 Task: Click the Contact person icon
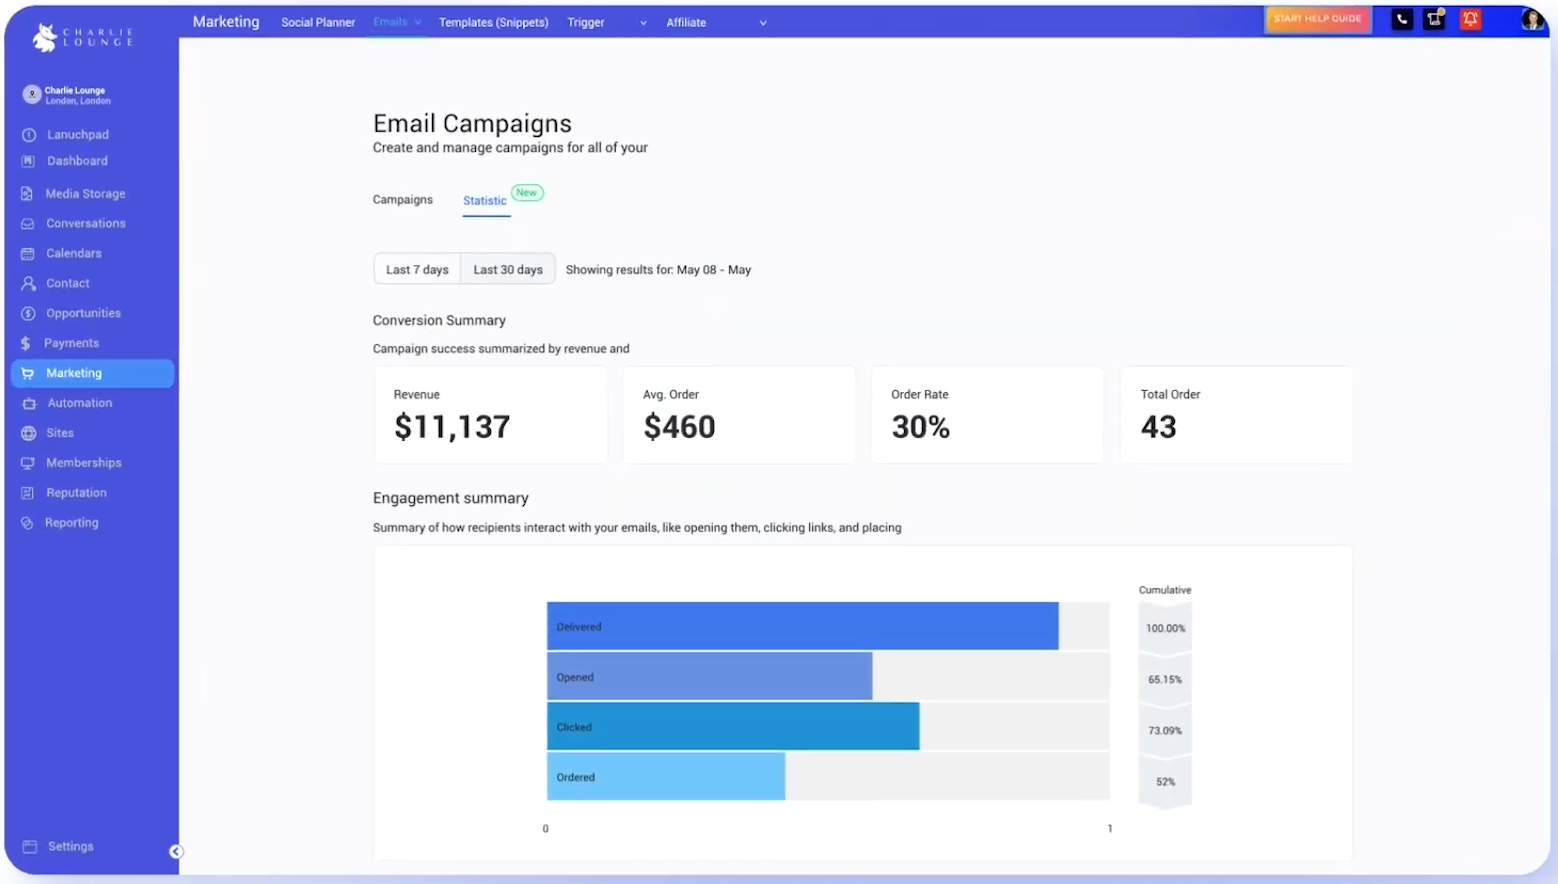click(28, 284)
